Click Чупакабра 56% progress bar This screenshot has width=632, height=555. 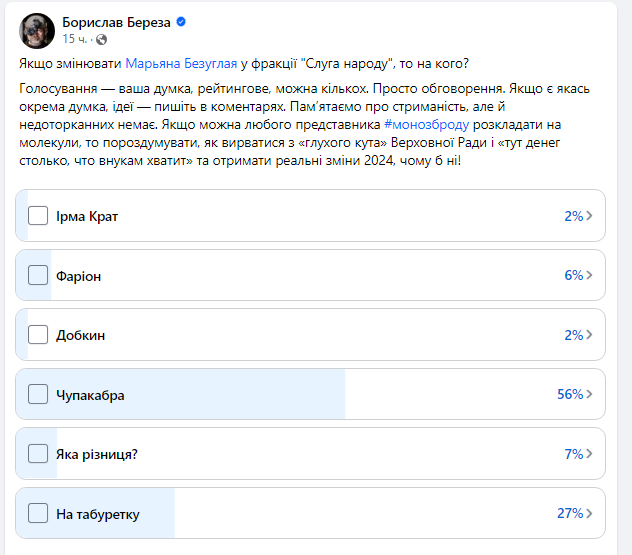pyautogui.click(x=300, y=394)
